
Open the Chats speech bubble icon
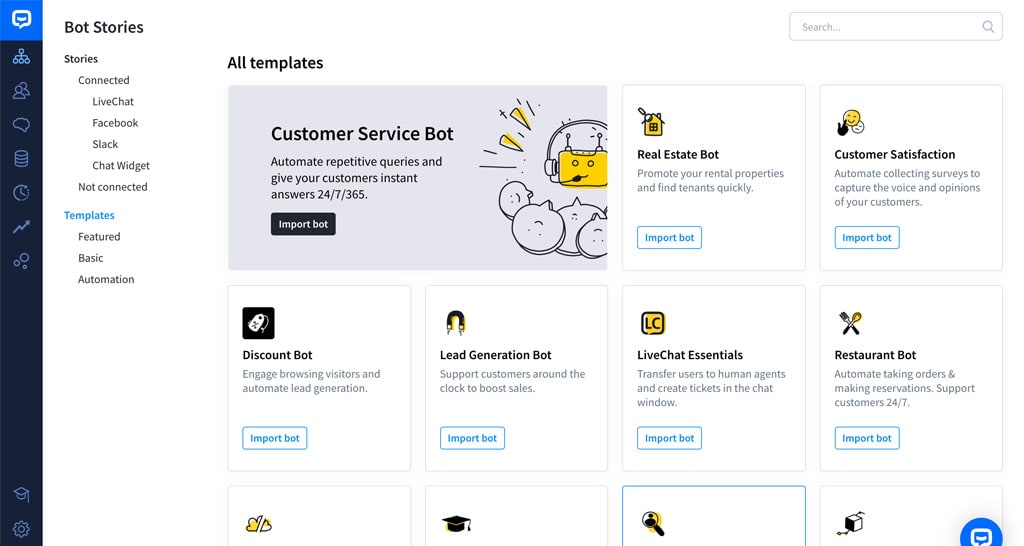point(21,125)
